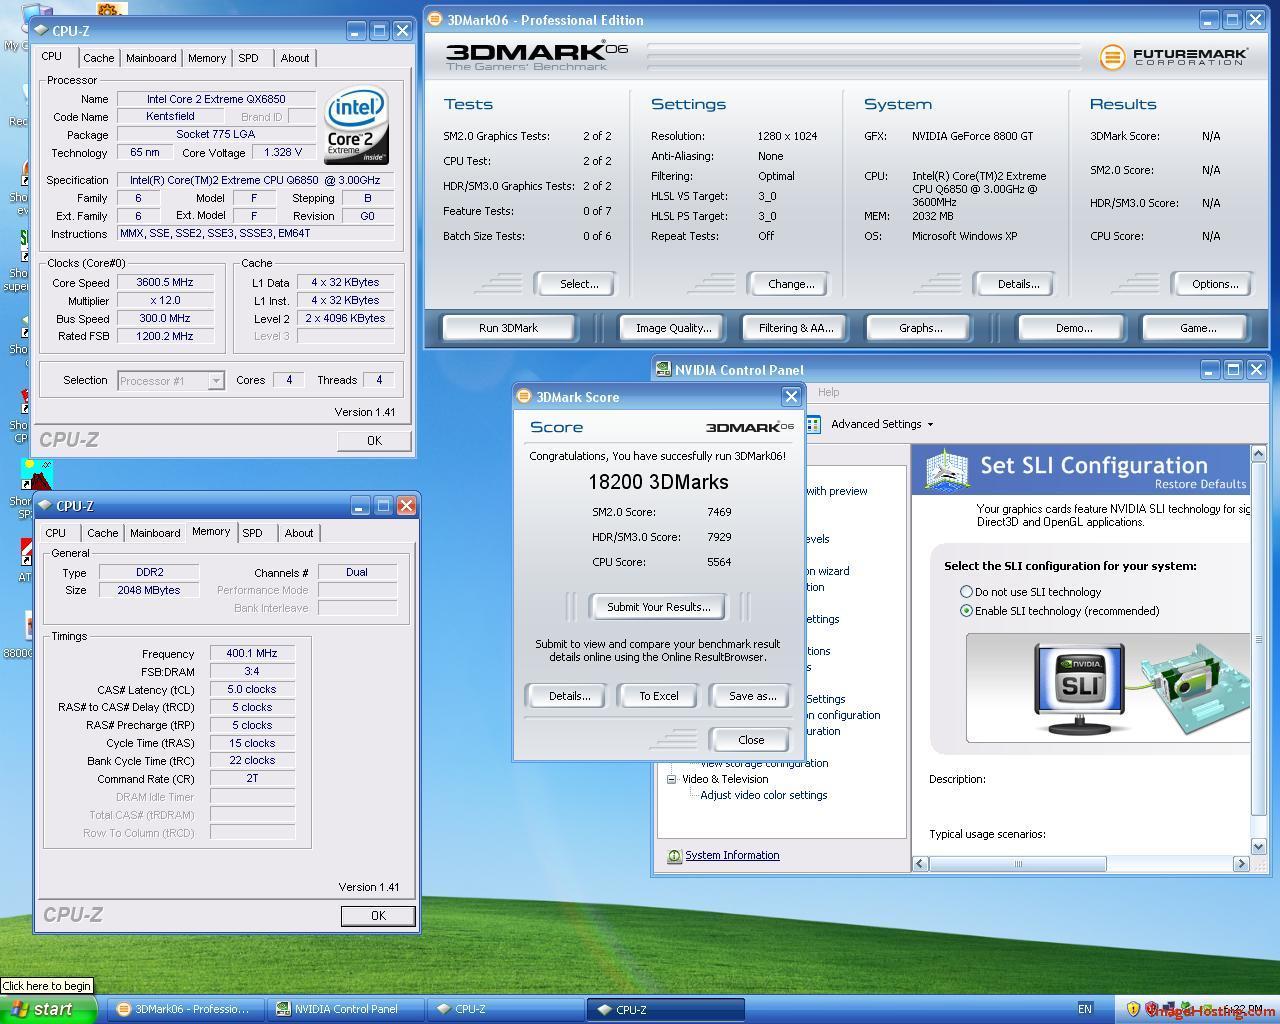
Task: Click OK in lower CPU-Z window
Action: click(378, 916)
